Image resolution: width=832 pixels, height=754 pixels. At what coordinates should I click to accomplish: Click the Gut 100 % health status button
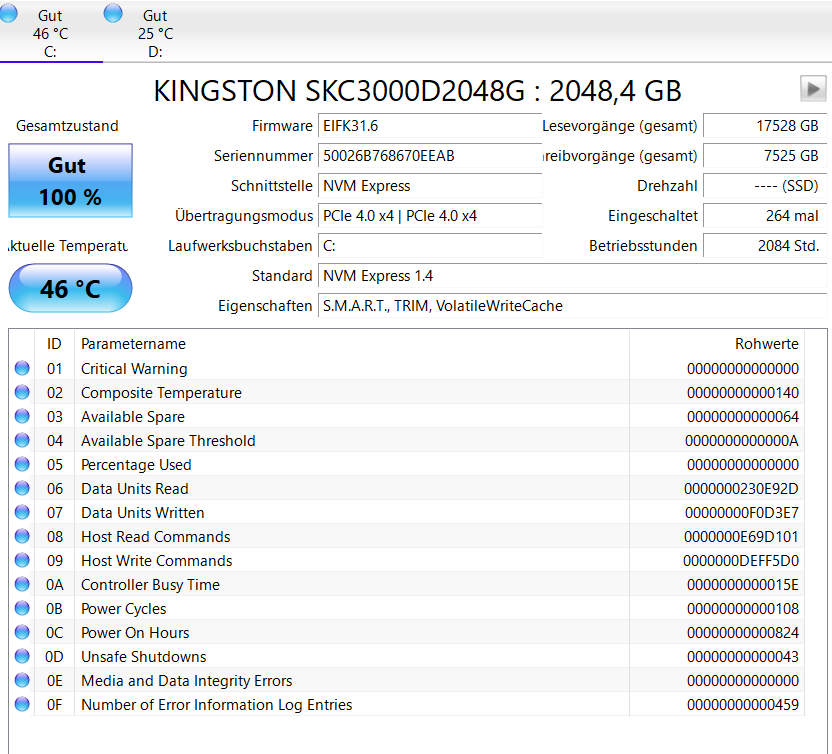[71, 180]
